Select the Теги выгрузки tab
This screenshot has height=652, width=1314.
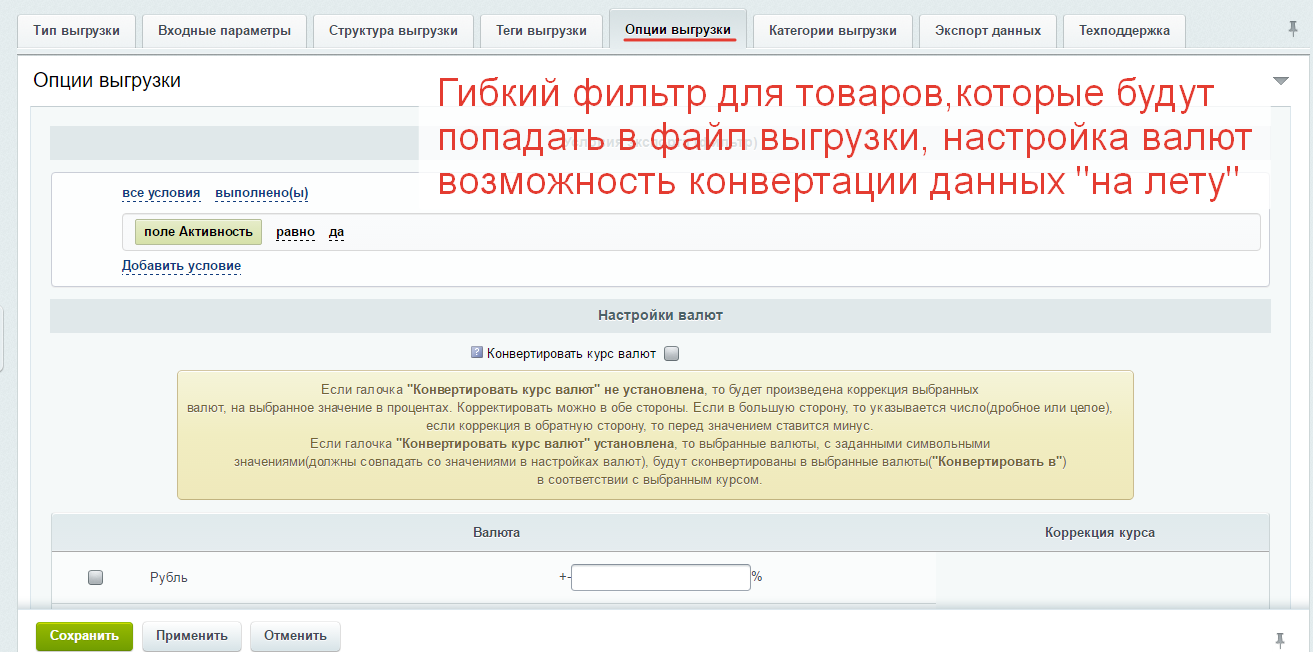pos(541,31)
